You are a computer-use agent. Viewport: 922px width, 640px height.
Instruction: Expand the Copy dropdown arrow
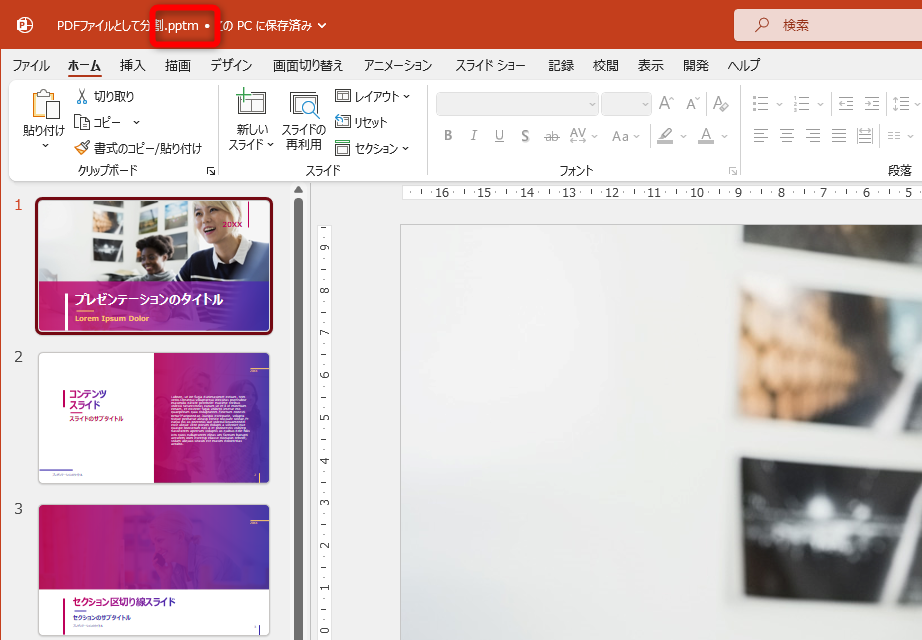(136, 122)
